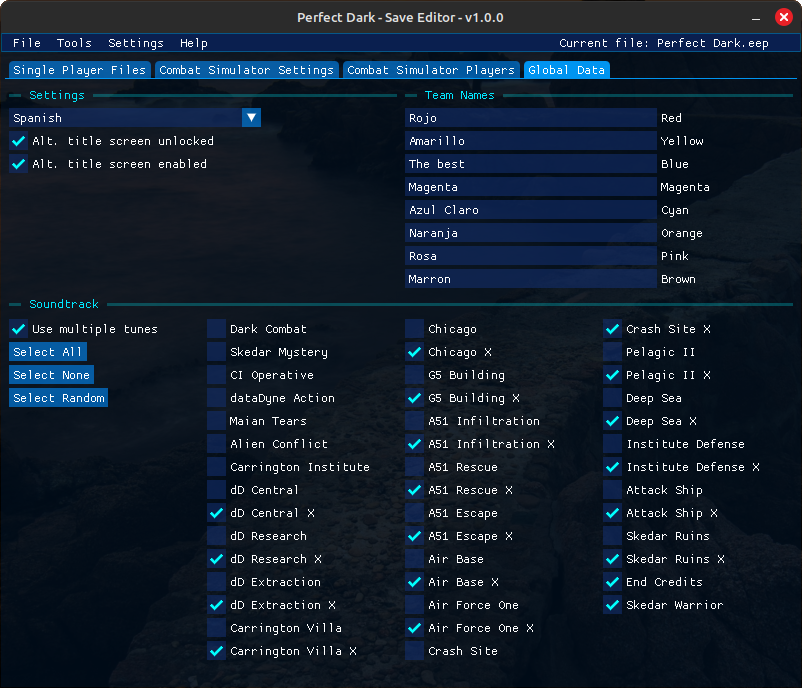The width and height of the screenshot is (802, 688).
Task: Edit the Cyan team name Azul Claro
Action: coord(530,210)
